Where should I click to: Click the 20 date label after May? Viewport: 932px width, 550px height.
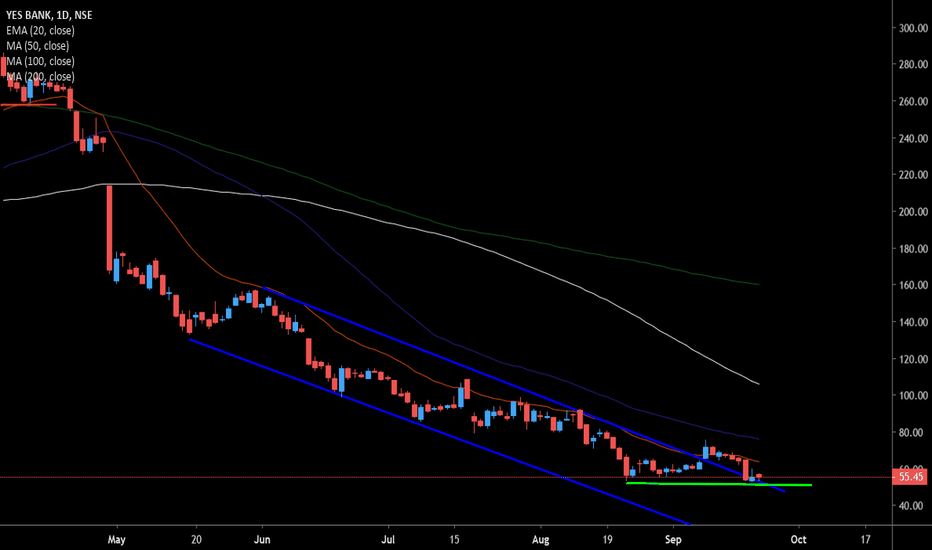pyautogui.click(x=196, y=540)
